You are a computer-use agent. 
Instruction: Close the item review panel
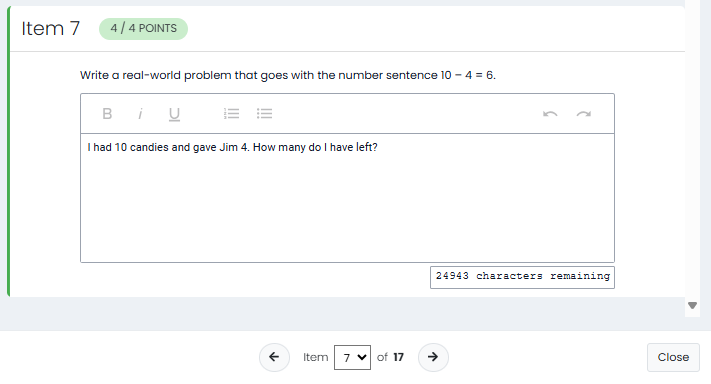pos(673,357)
